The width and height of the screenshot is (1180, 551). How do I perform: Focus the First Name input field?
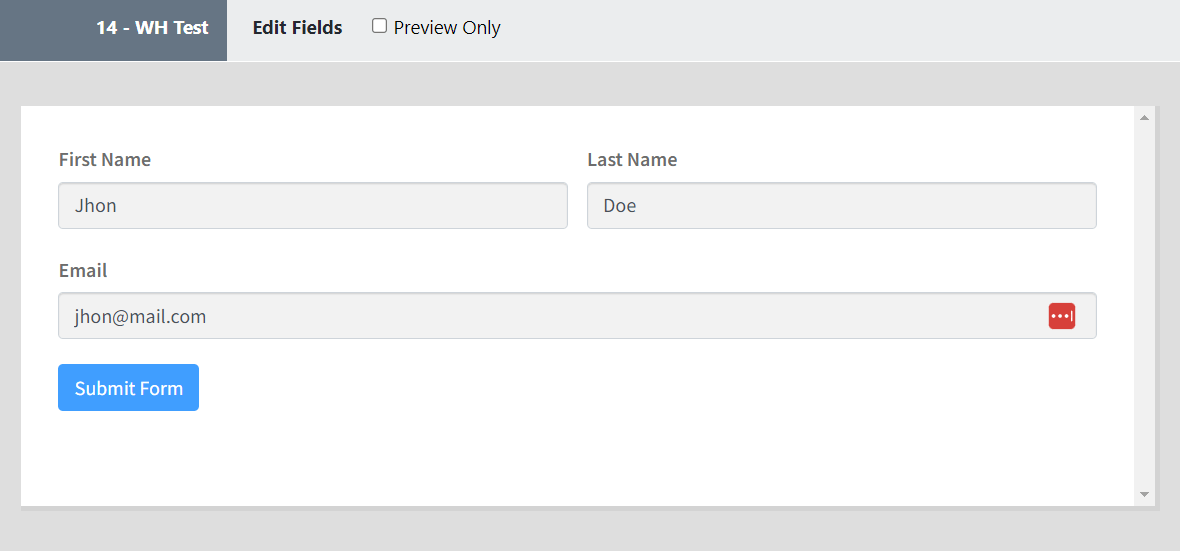pyautogui.click(x=312, y=206)
